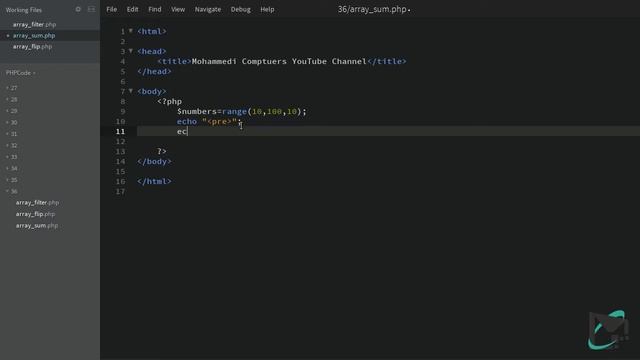This screenshot has height=360, width=640.
Task: Open the PHPCode project dropdown
Action: pos(20,73)
